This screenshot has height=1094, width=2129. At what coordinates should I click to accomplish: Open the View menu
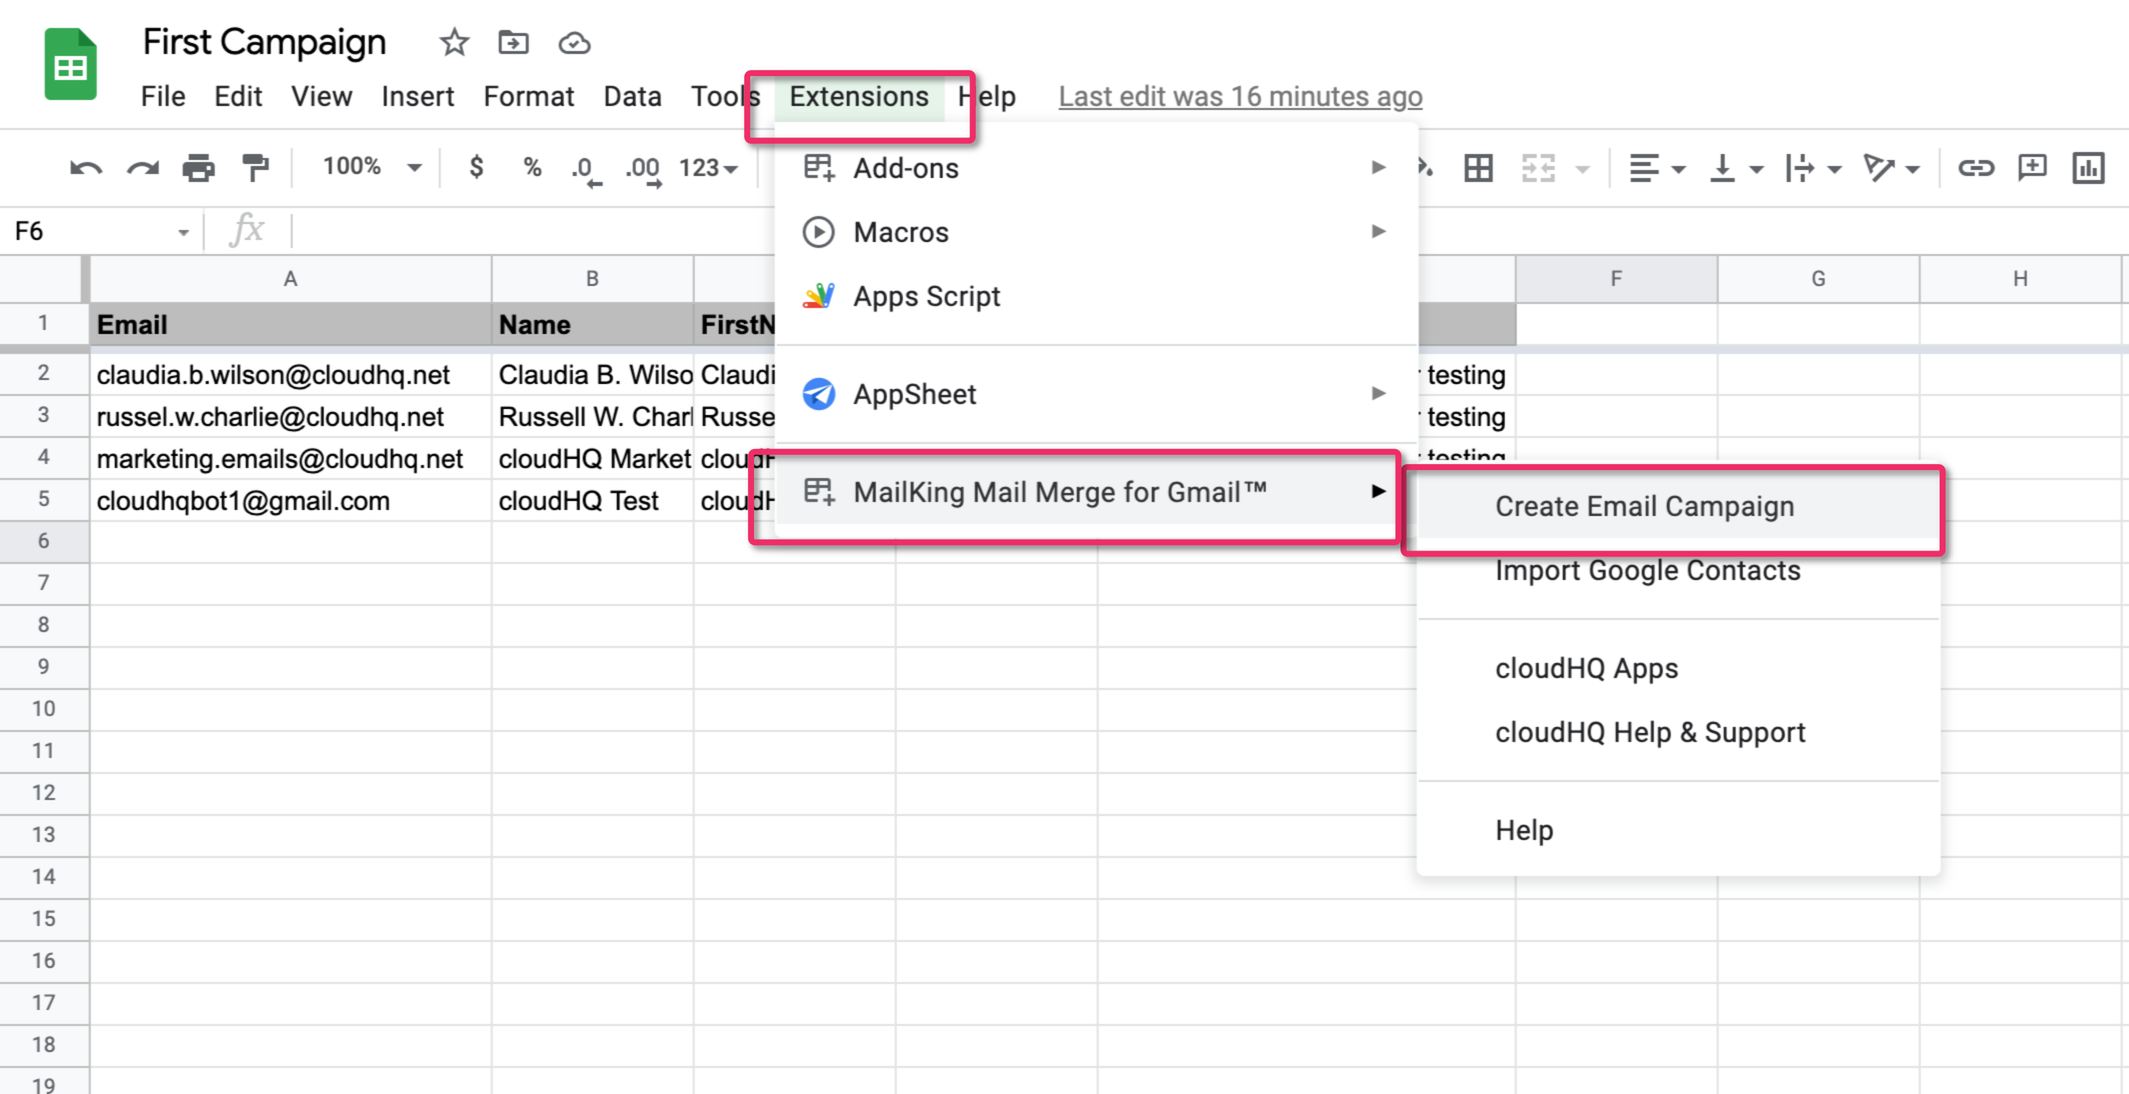tap(321, 96)
